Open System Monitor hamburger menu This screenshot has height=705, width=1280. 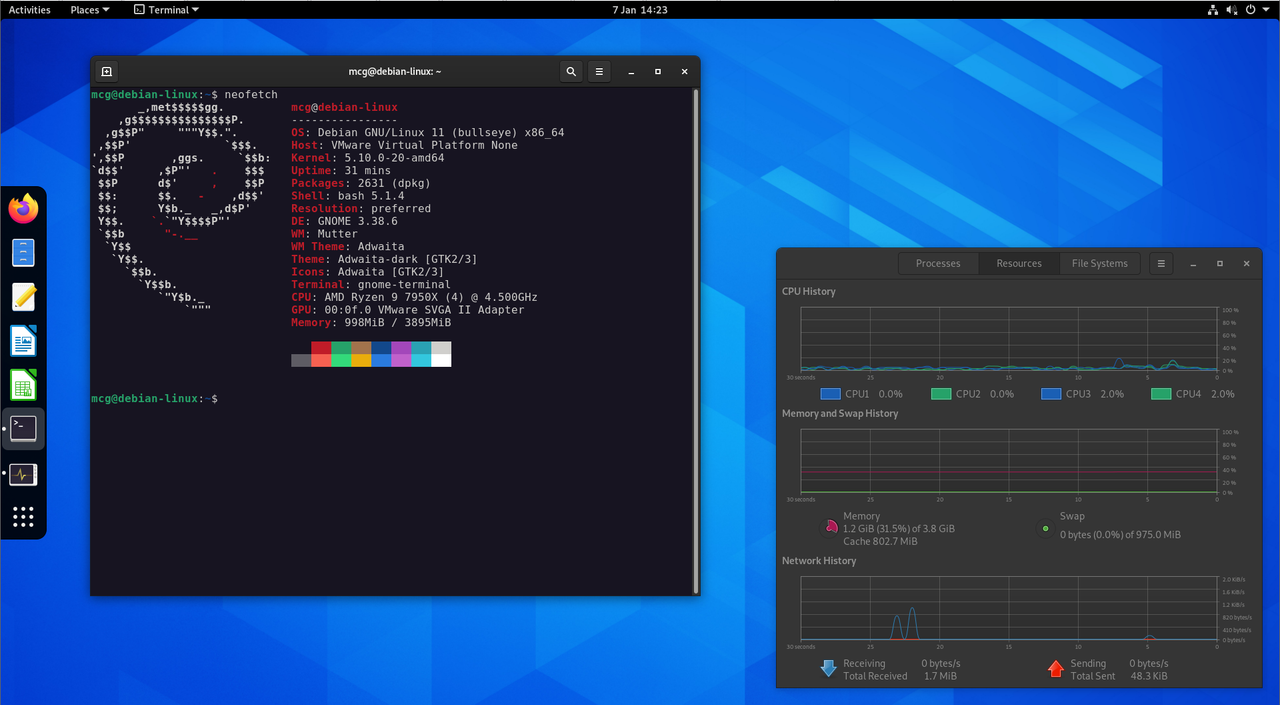tap(1161, 263)
